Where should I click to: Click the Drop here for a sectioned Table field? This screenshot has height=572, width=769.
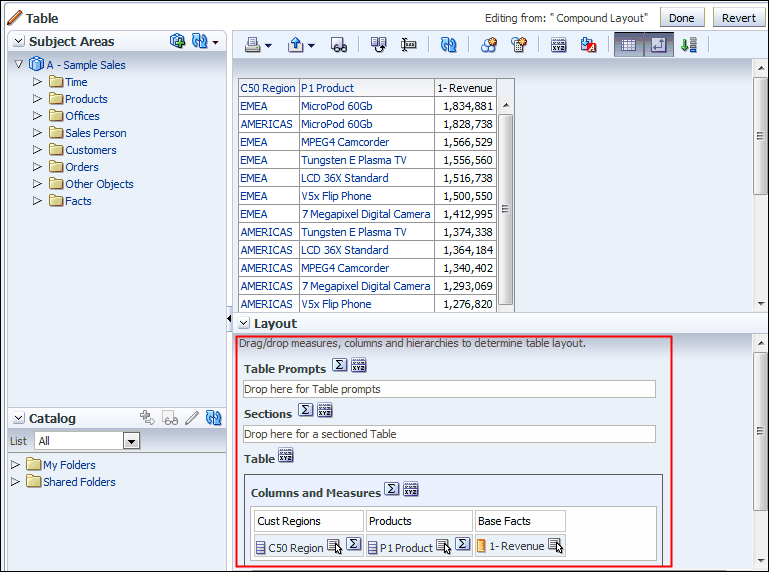(x=449, y=434)
